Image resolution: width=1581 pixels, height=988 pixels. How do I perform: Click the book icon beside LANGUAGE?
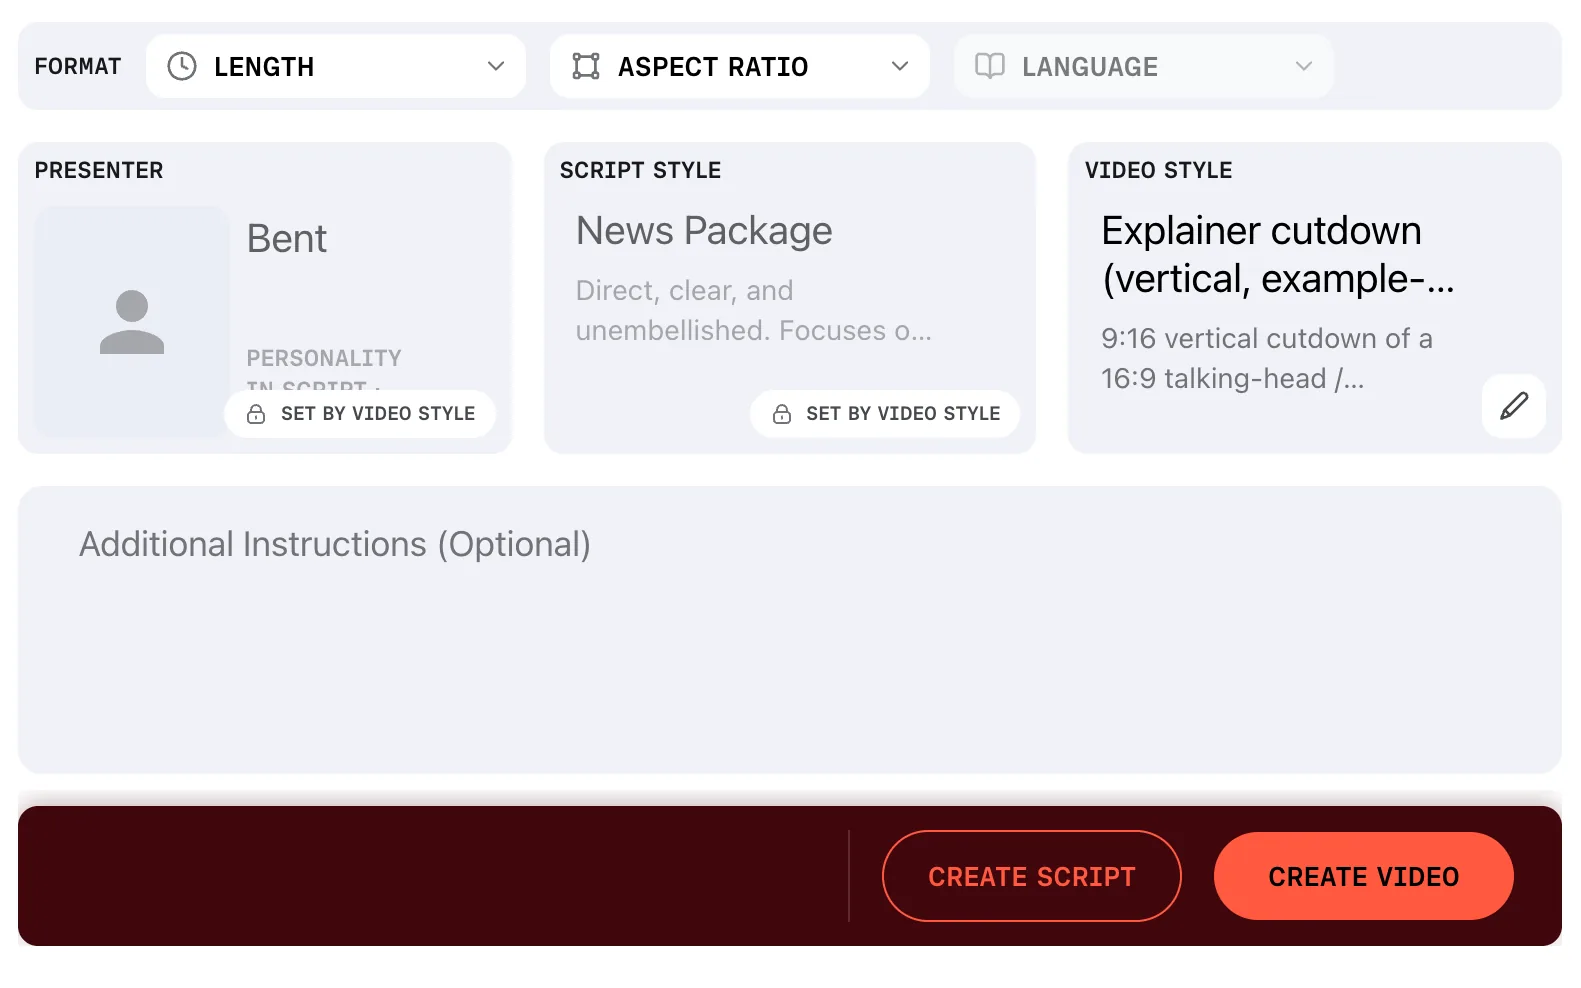[x=990, y=66]
